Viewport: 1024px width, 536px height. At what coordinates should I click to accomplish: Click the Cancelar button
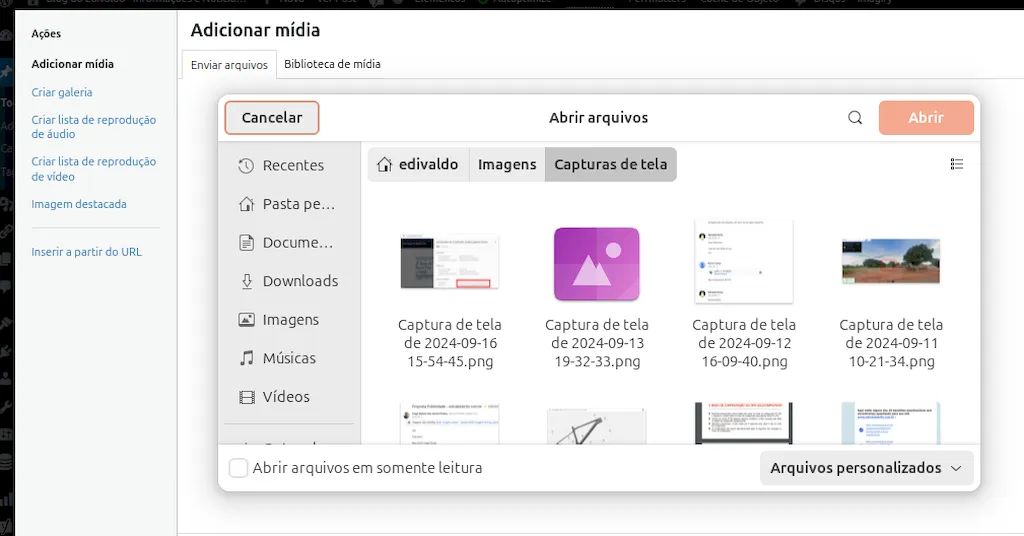pos(272,118)
